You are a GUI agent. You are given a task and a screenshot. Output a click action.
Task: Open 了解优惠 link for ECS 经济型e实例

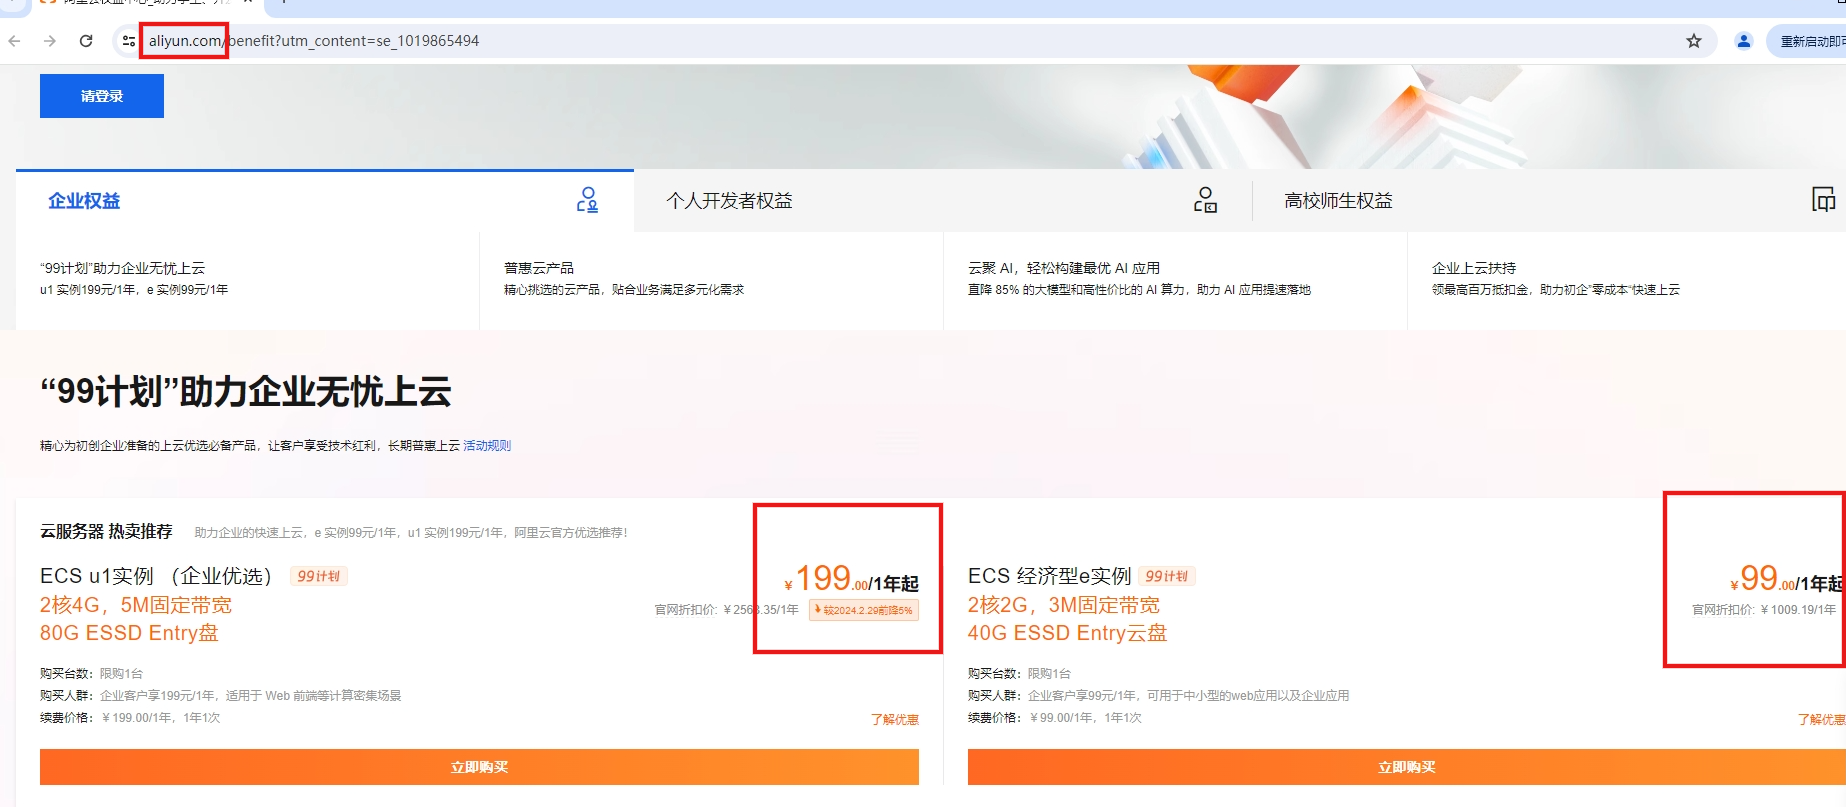1822,719
